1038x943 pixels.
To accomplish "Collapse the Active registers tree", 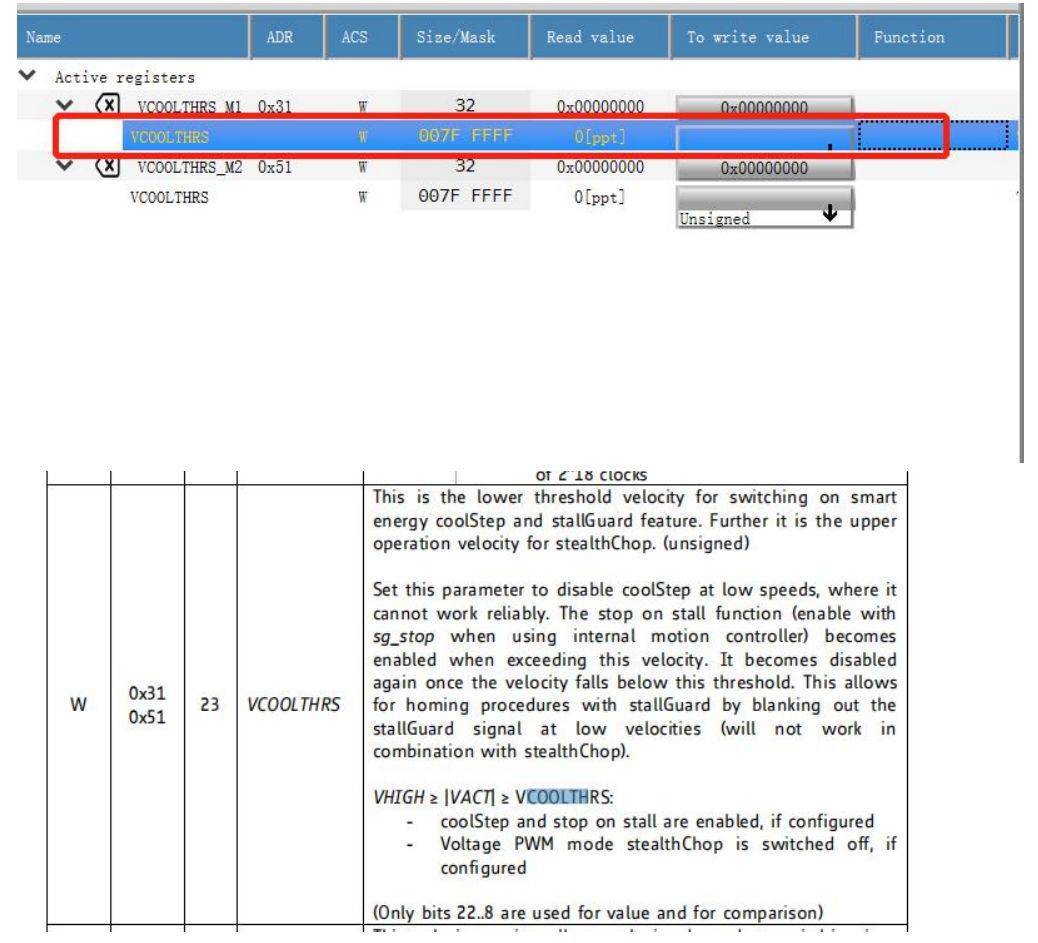I will coord(11,77).
